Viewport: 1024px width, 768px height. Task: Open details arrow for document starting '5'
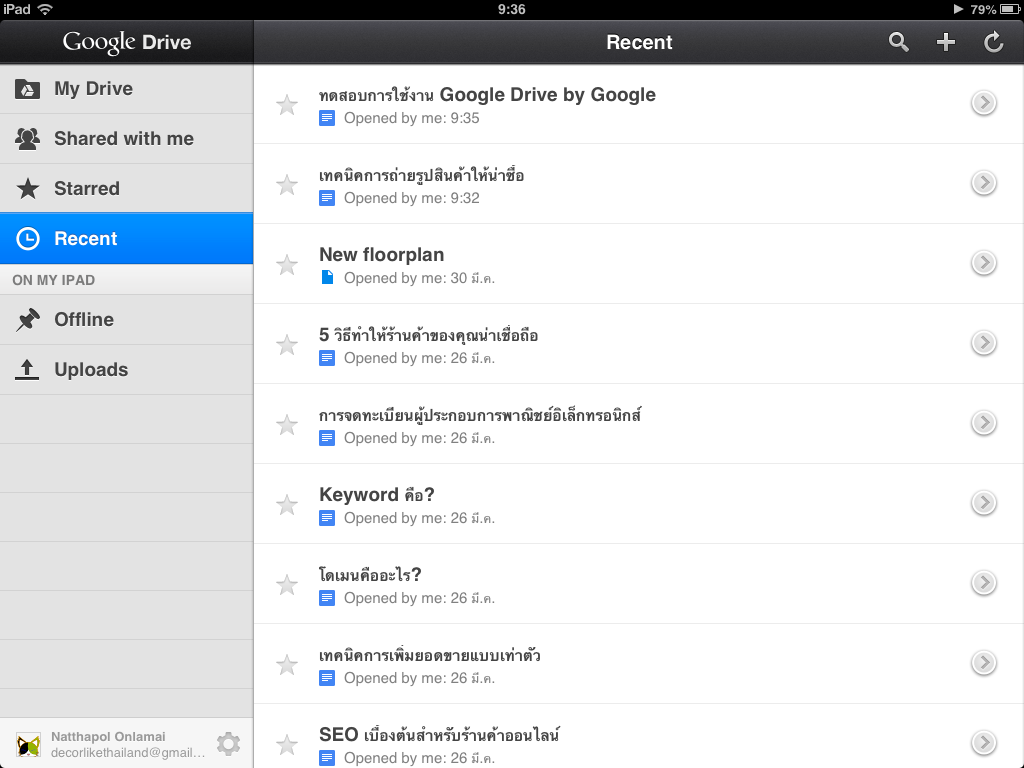(984, 343)
